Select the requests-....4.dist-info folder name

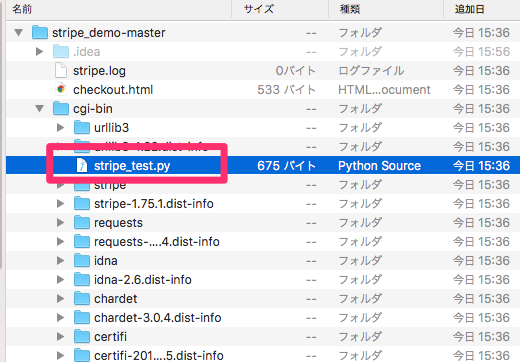pyautogui.click(x=157, y=242)
